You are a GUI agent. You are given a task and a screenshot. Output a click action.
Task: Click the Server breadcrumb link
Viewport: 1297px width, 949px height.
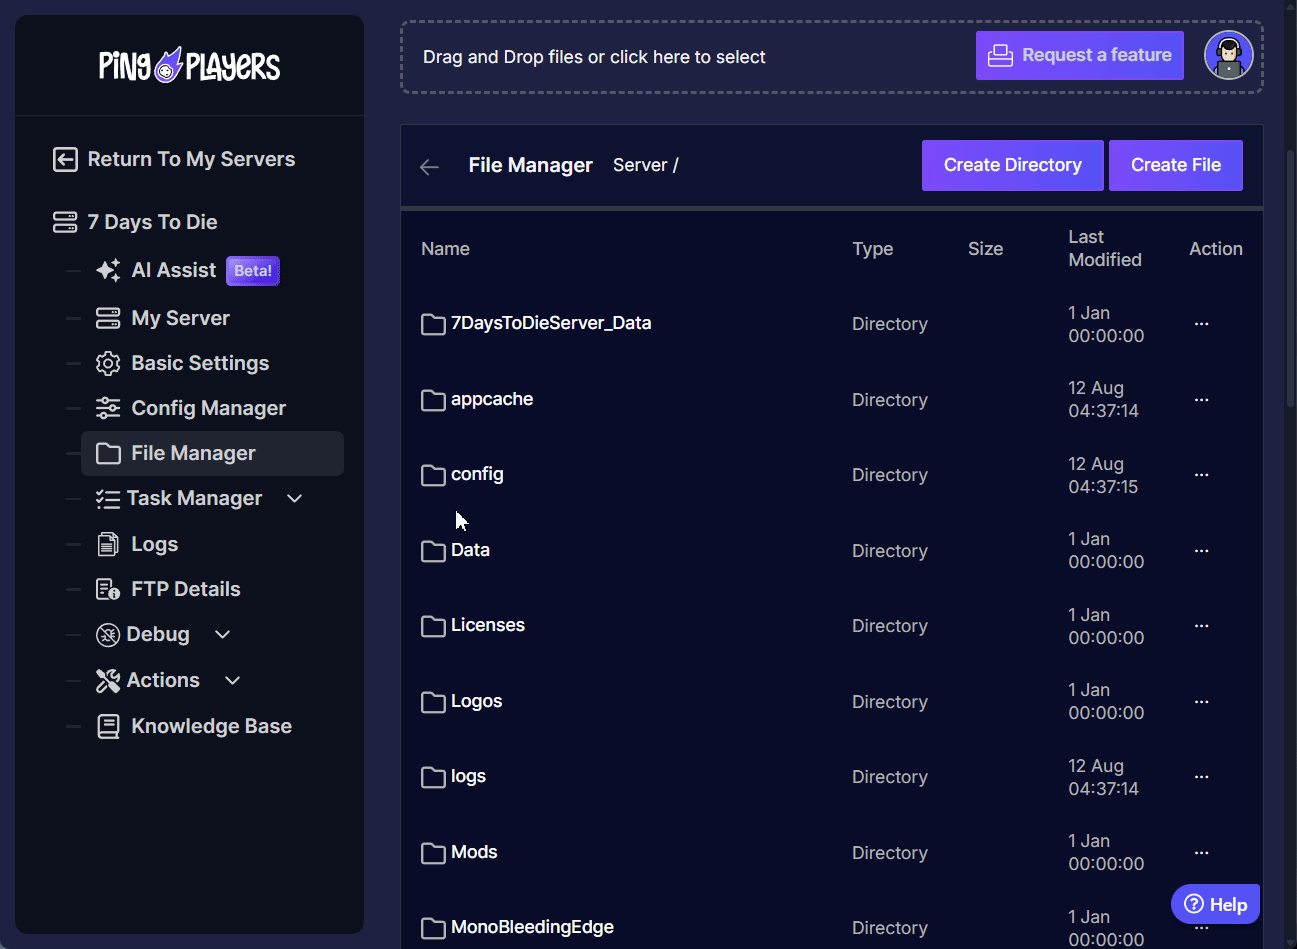click(640, 165)
